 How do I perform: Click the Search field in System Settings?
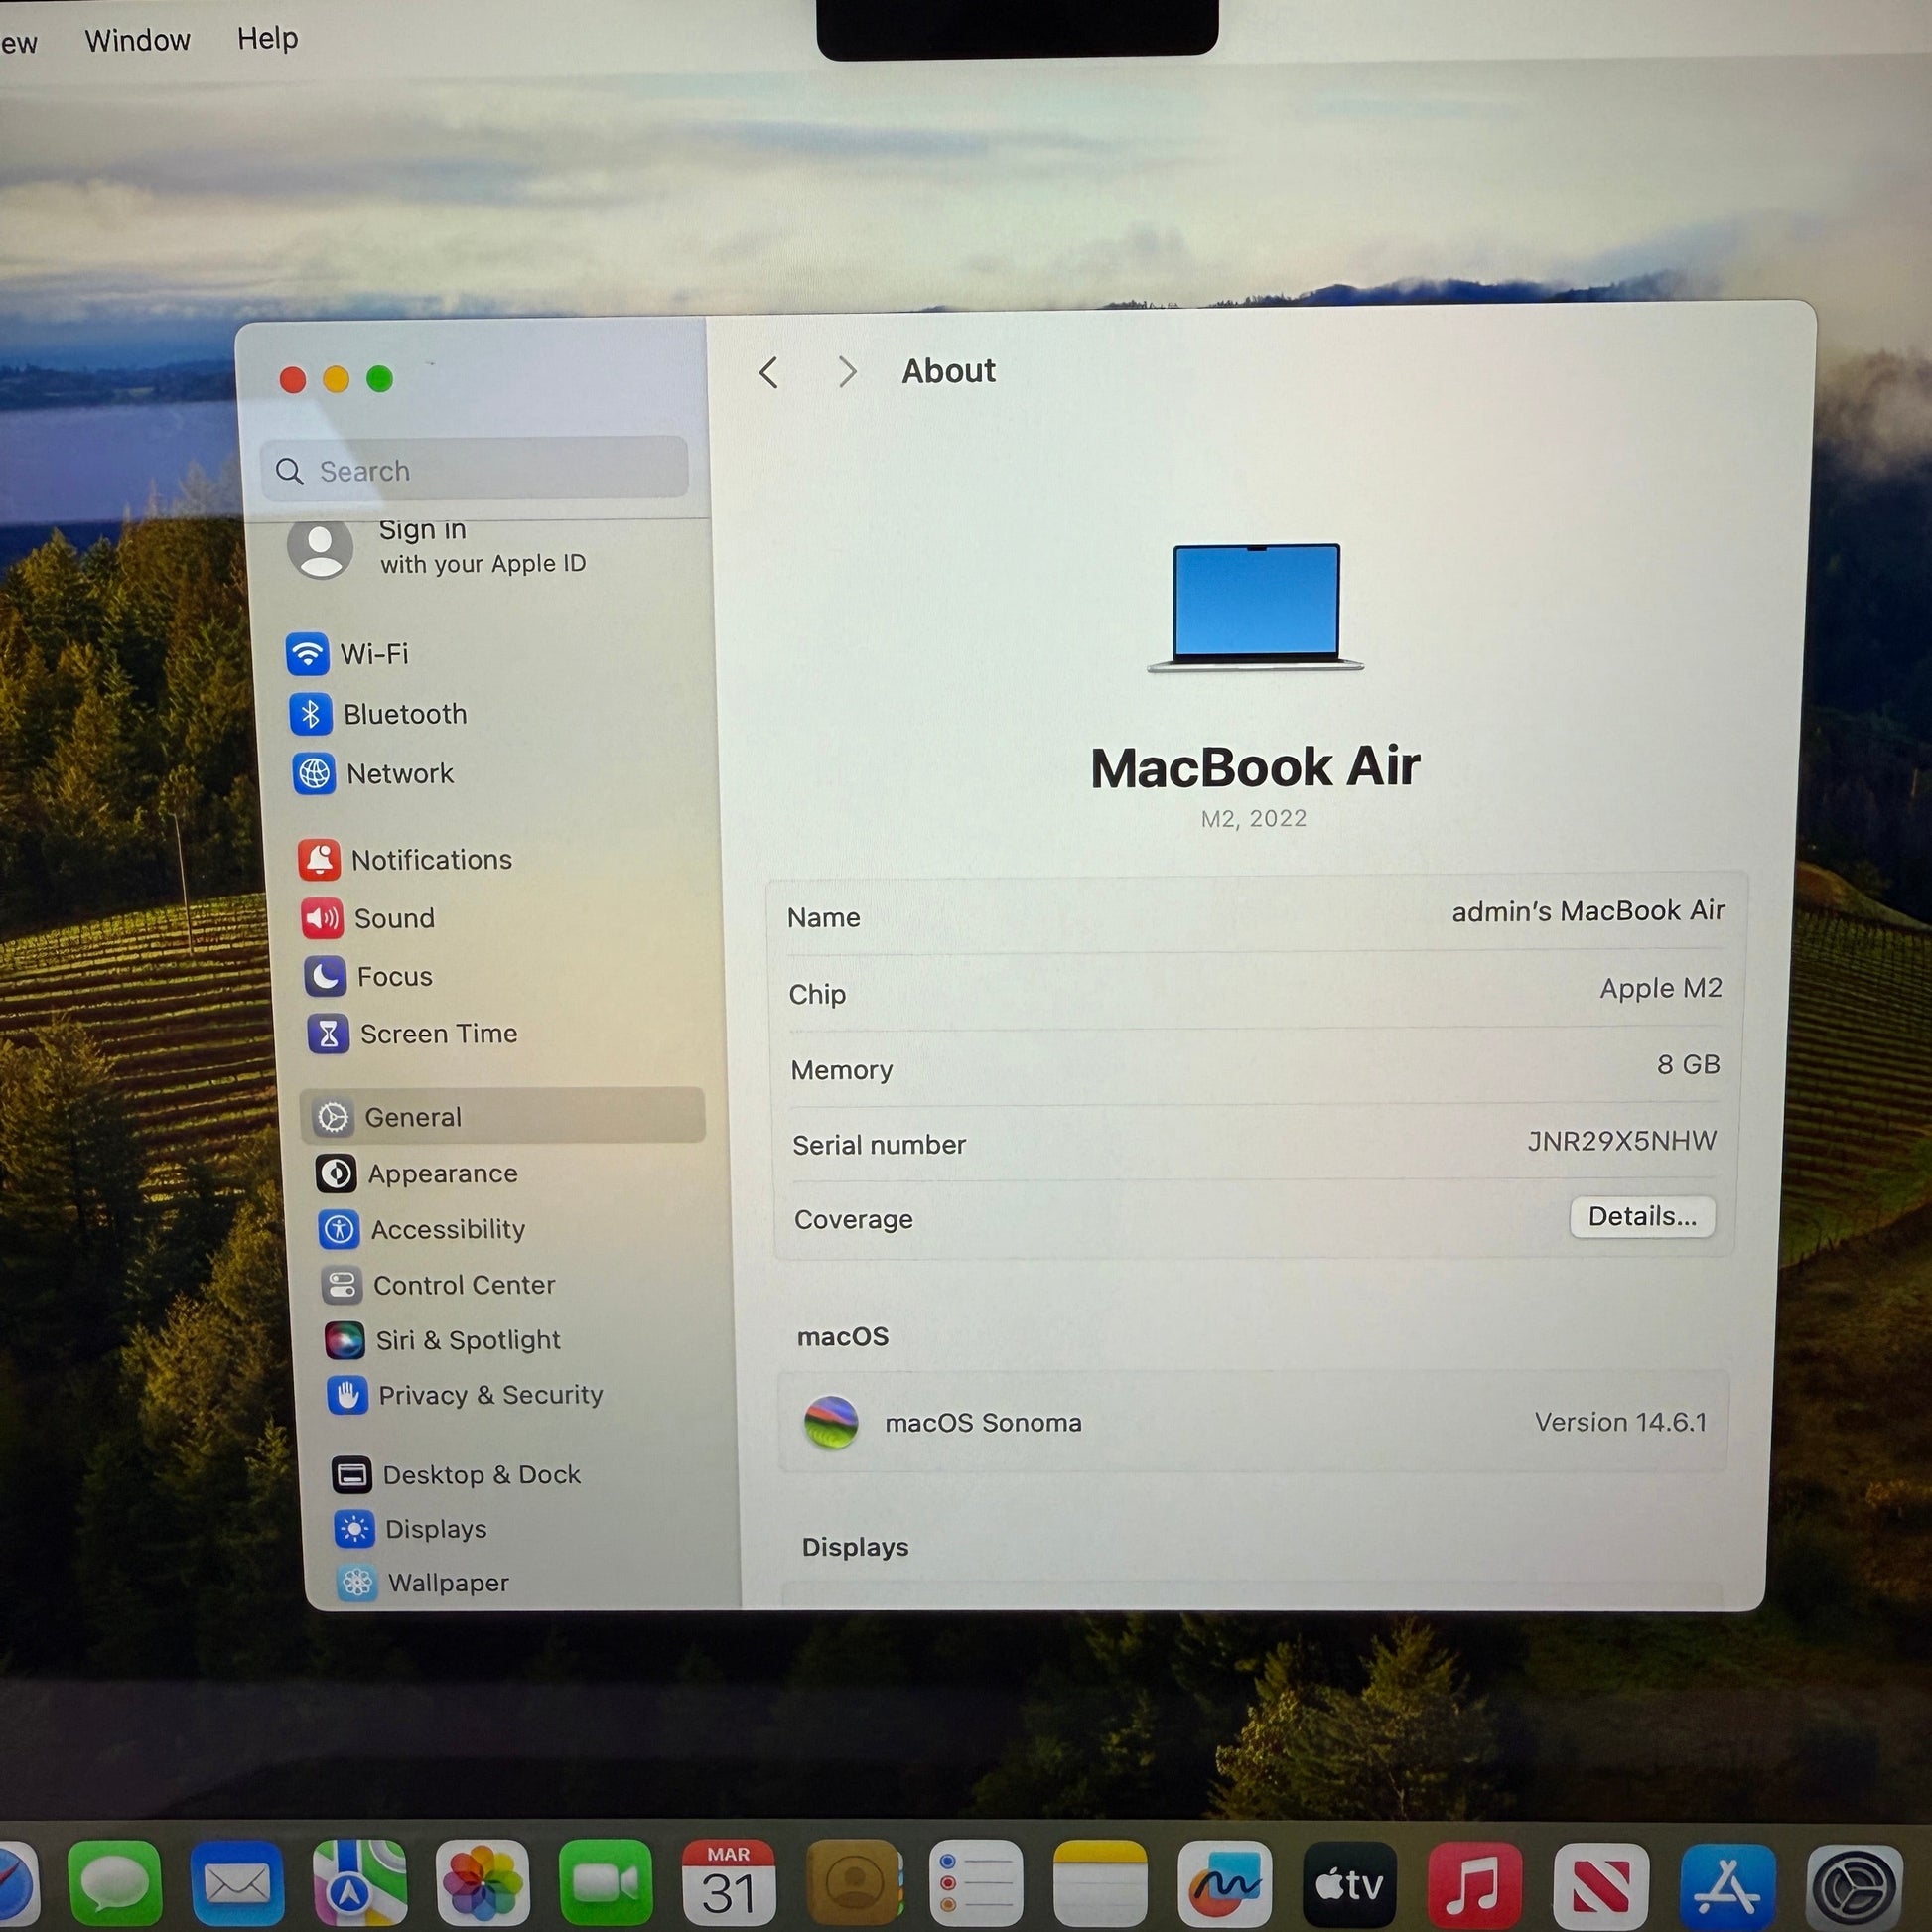475,470
